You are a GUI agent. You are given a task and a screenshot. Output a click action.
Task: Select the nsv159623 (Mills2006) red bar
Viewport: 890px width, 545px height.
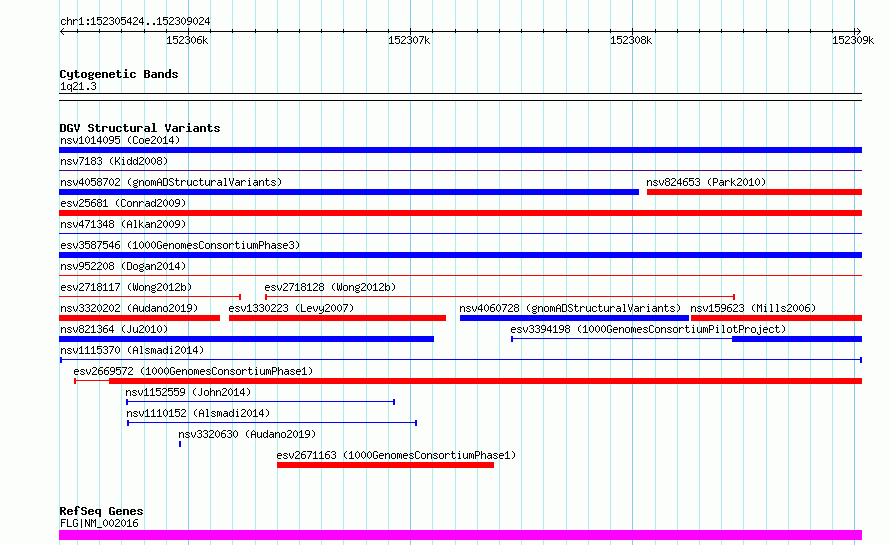pos(776,318)
